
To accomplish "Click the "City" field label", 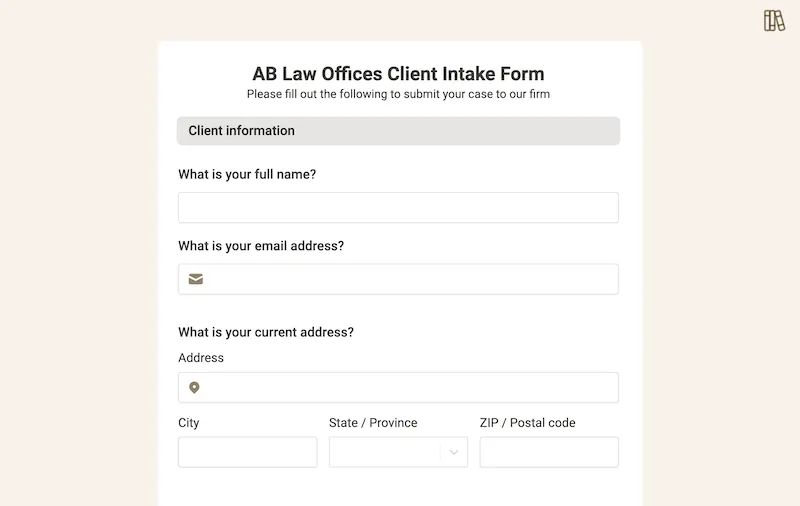I will point(189,423).
